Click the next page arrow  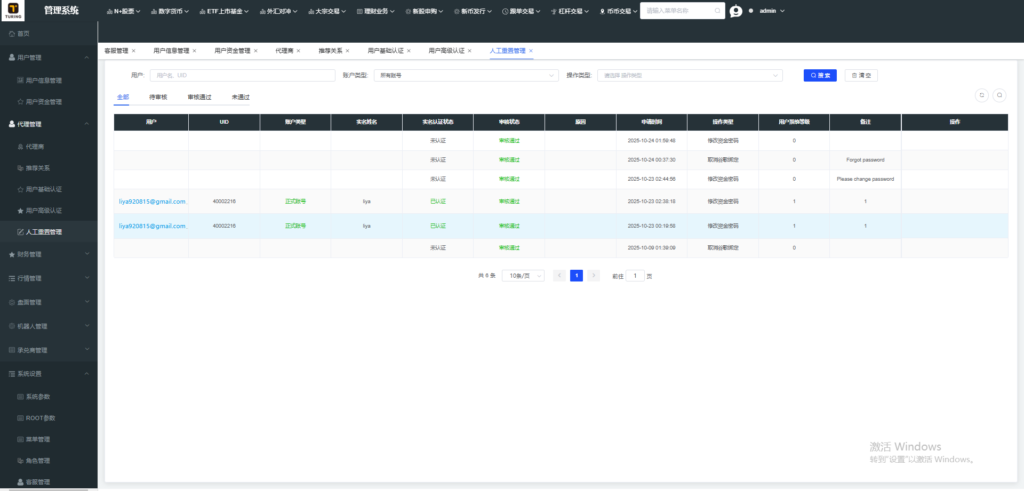(593, 276)
